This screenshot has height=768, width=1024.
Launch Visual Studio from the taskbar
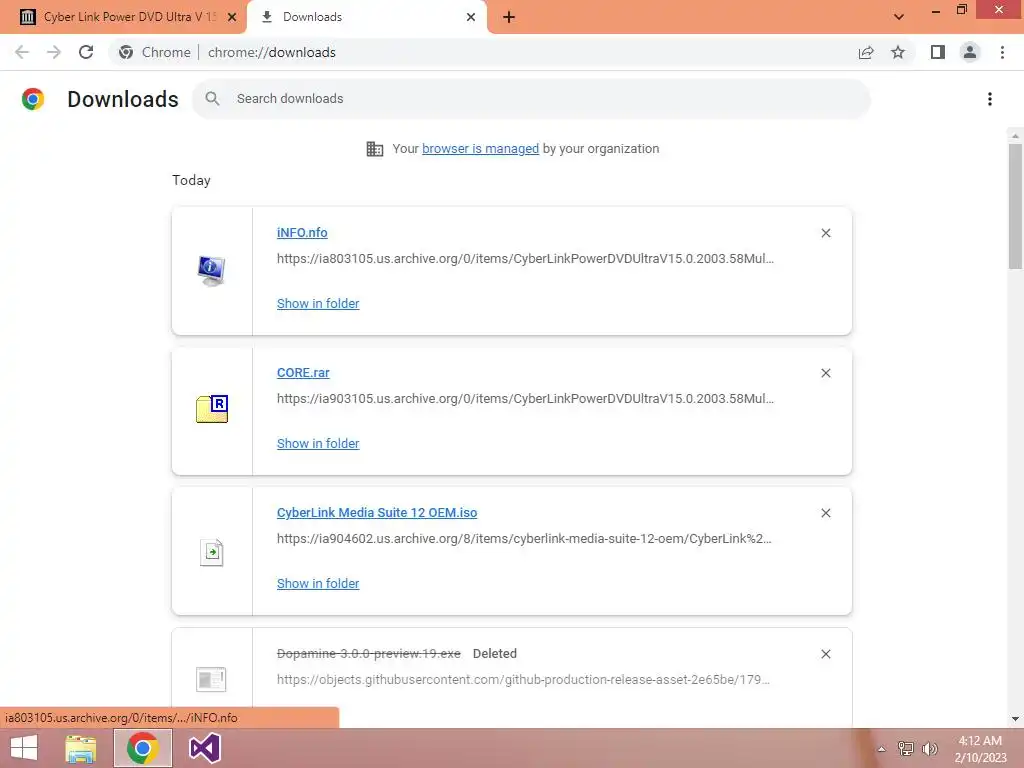[204, 748]
